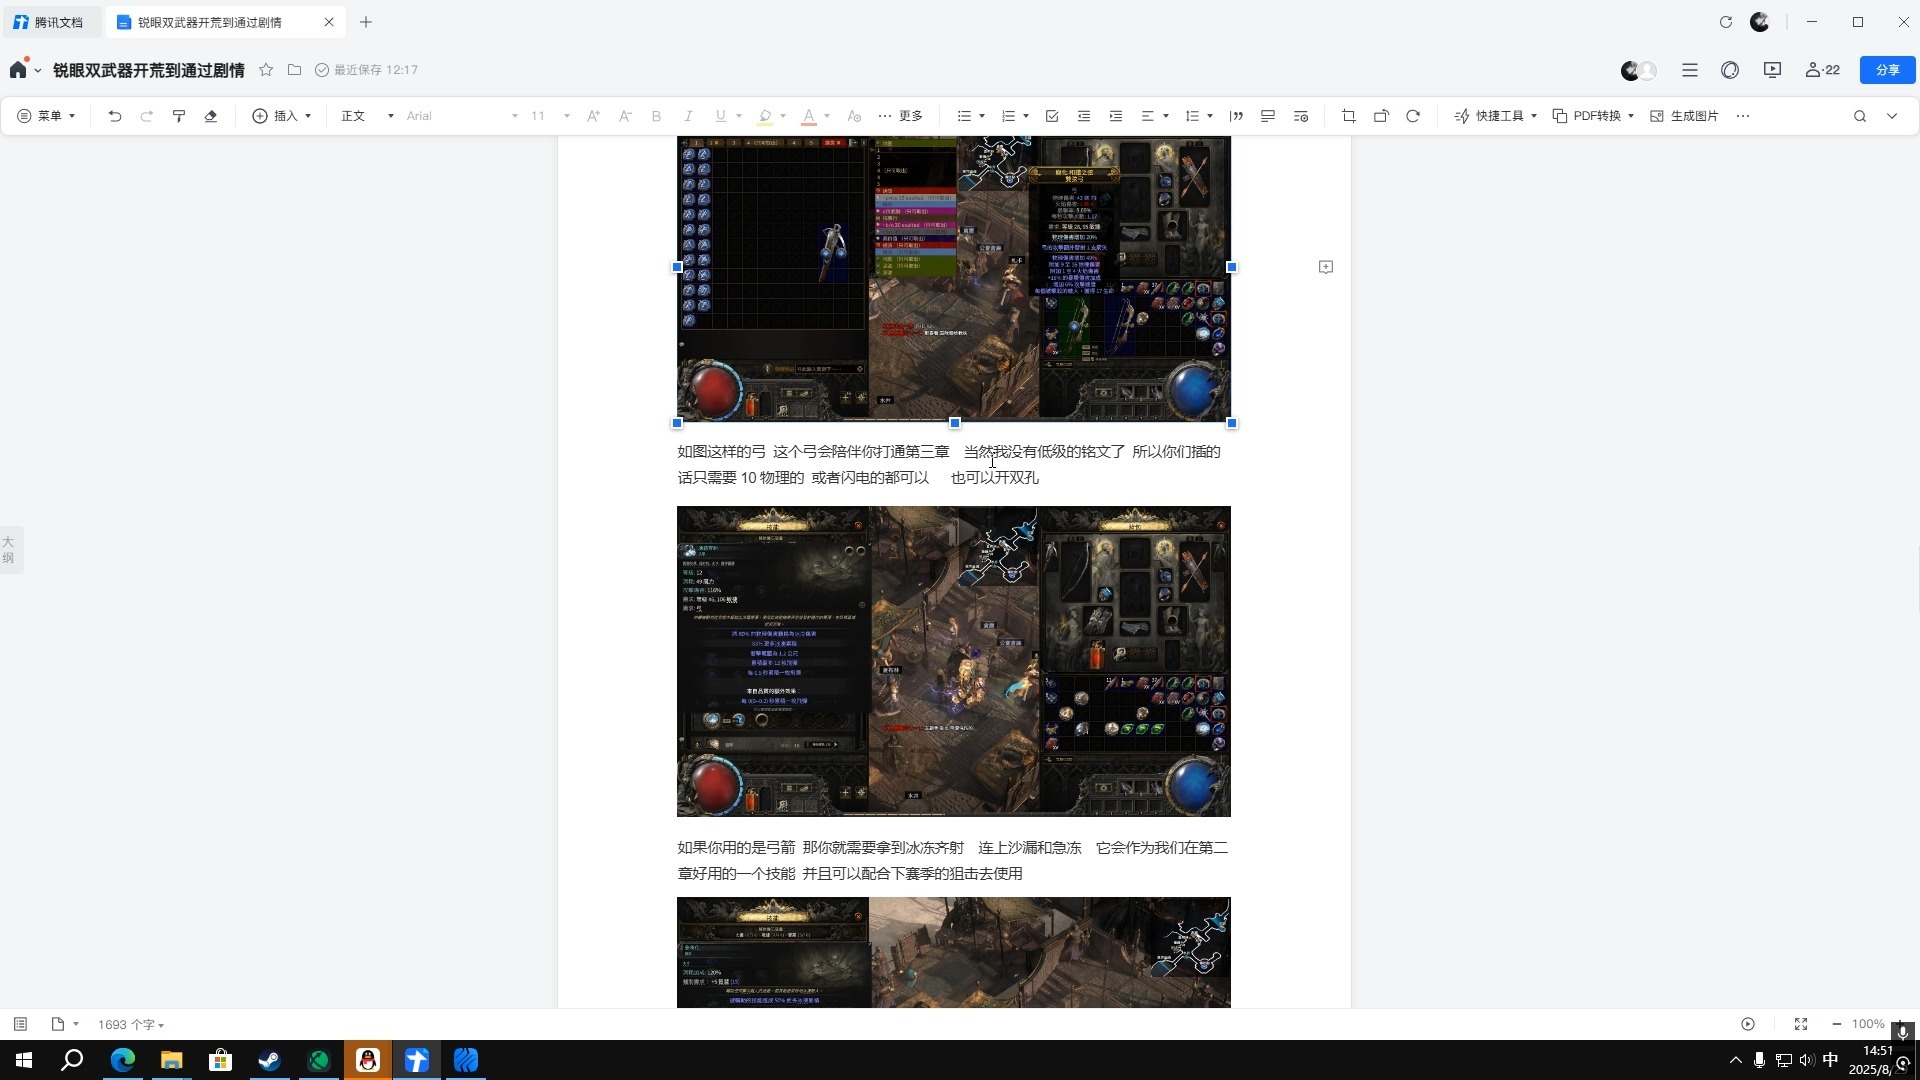1920x1080 pixels.
Task: Open the Arial font family dropdown
Action: pos(462,116)
